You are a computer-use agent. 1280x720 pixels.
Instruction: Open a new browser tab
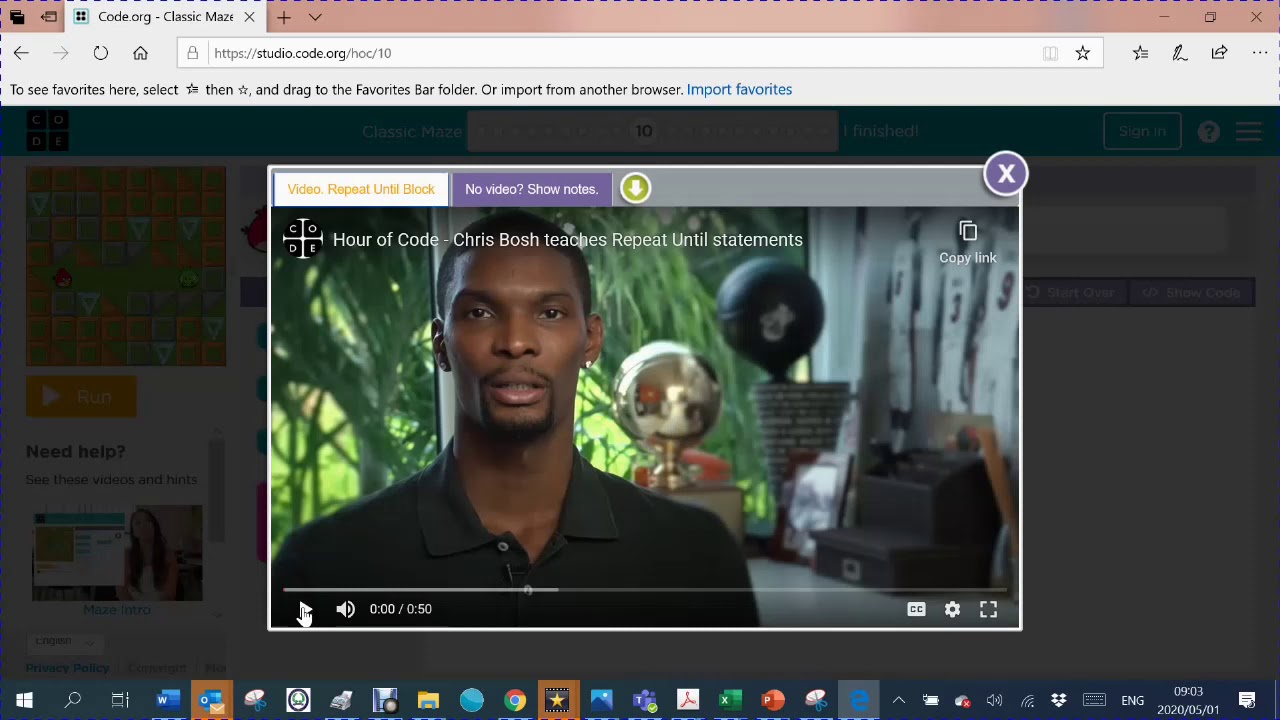point(284,17)
